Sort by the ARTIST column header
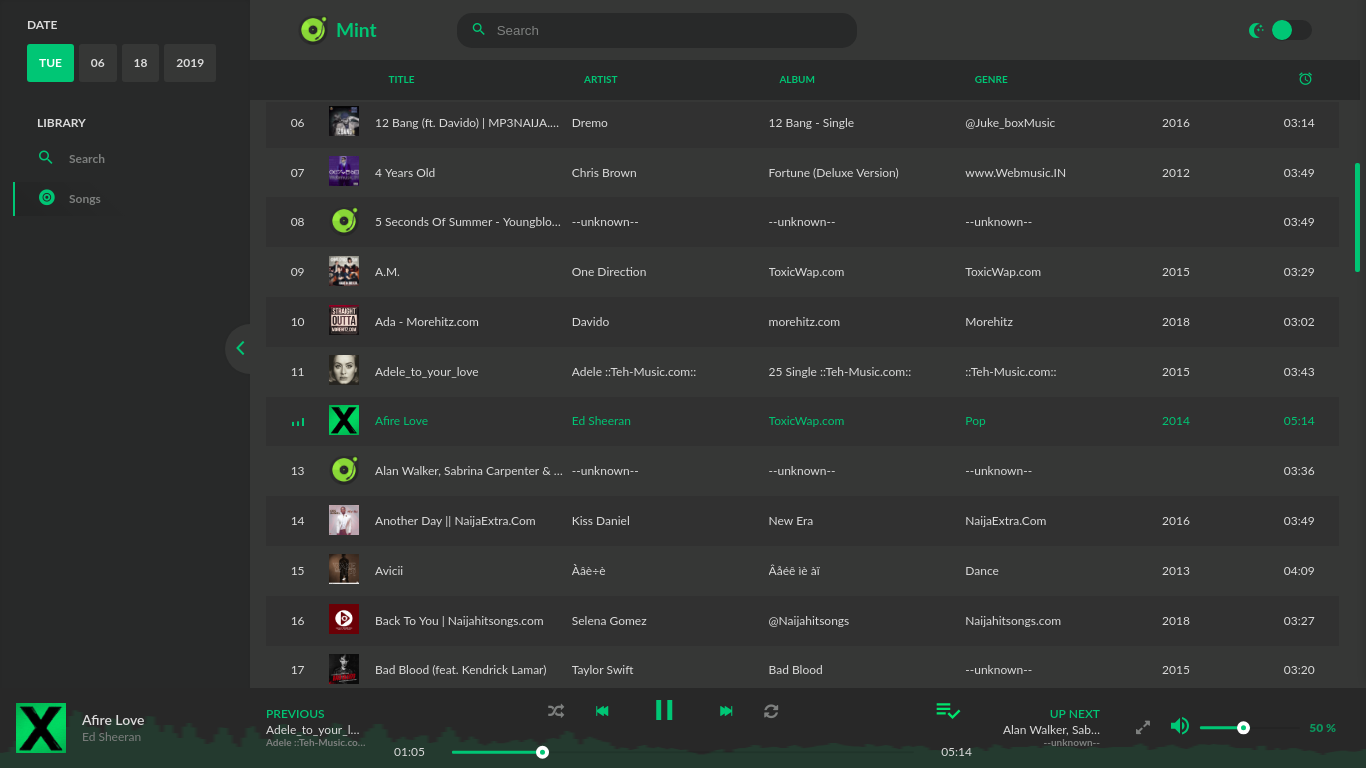The height and width of the screenshot is (768, 1366). 601,79
